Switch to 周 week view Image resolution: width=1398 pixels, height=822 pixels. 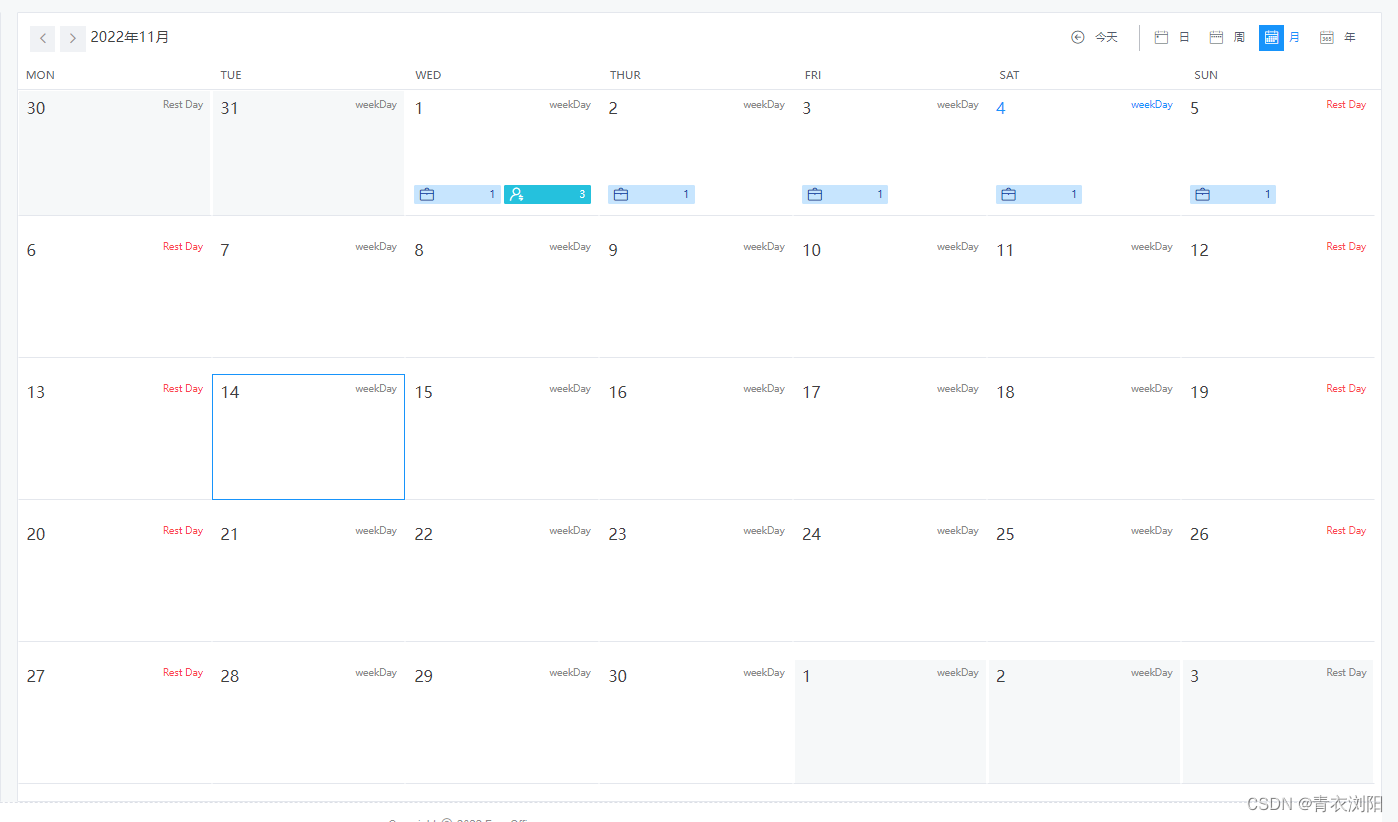click(x=1227, y=37)
